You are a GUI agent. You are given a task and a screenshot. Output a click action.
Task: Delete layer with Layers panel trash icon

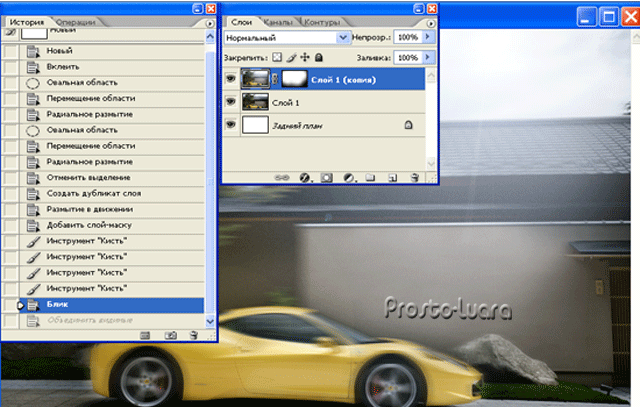click(x=415, y=177)
